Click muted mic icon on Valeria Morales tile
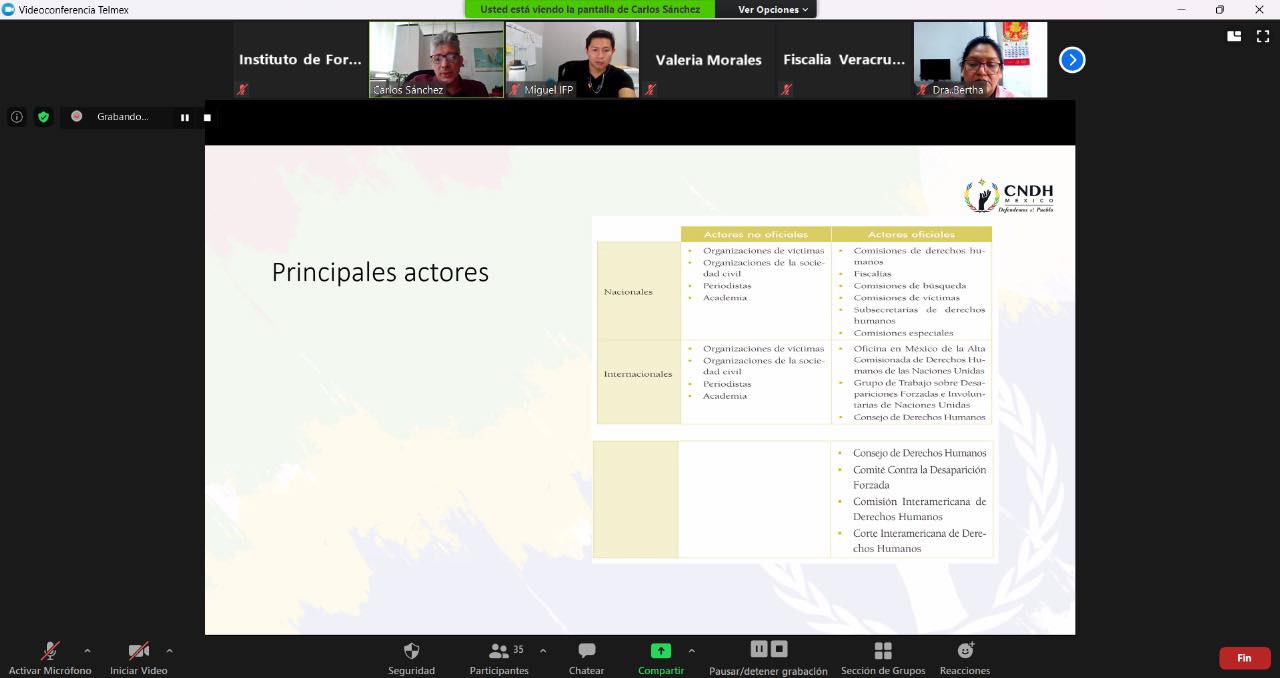This screenshot has height=678, width=1280. [x=650, y=89]
